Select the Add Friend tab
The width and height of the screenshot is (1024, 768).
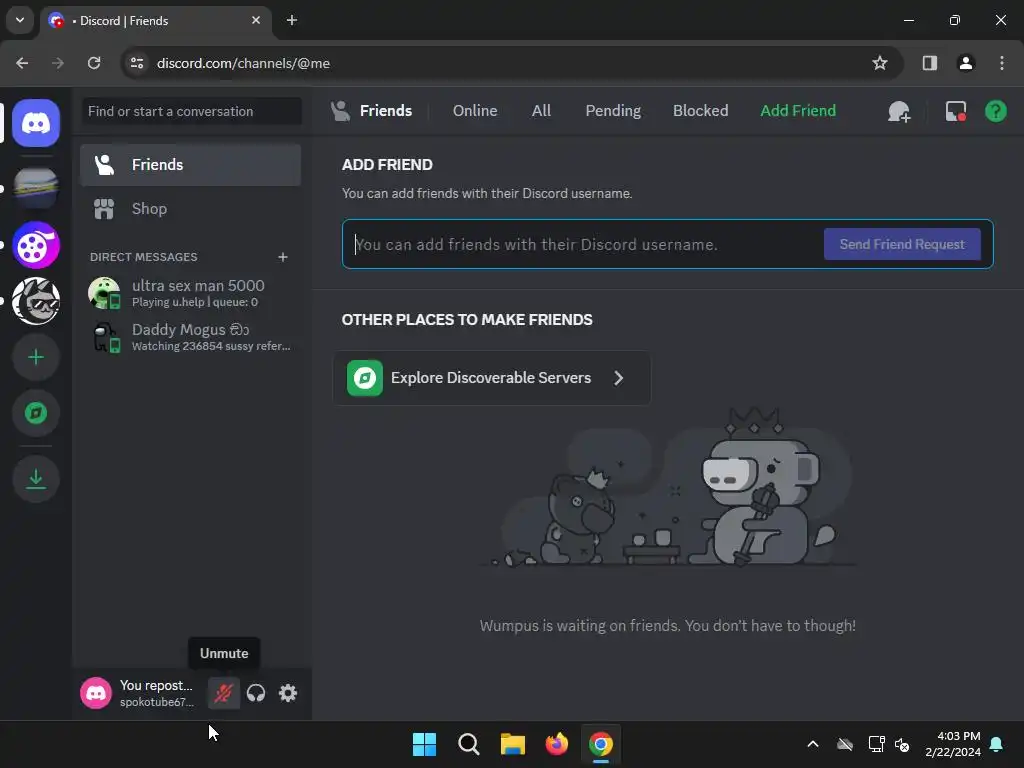tap(797, 111)
